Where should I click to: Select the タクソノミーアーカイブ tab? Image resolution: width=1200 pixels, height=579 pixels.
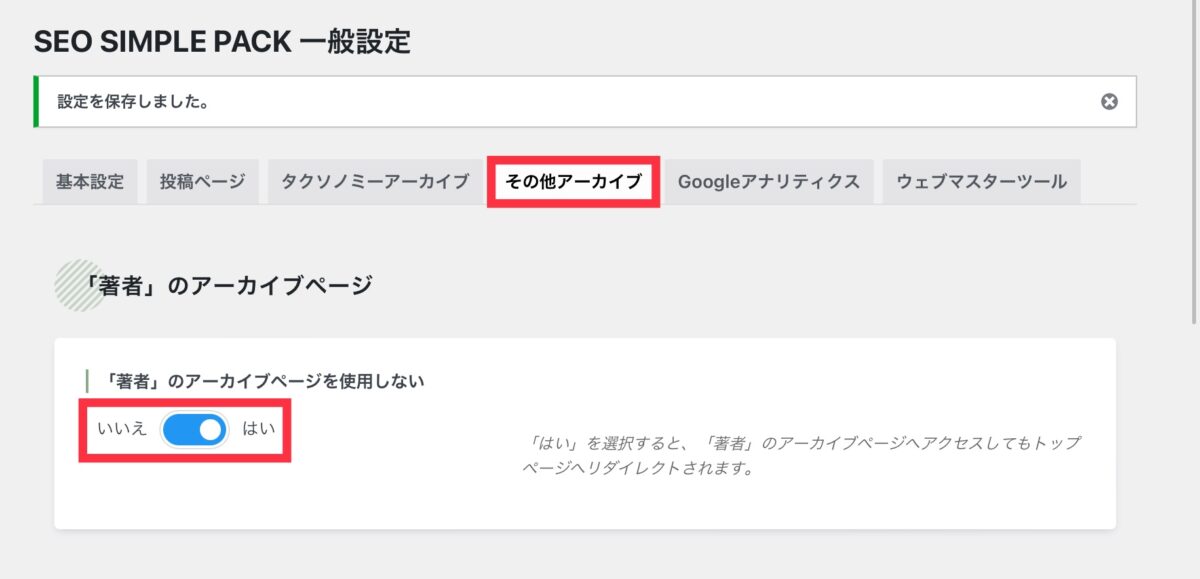(x=375, y=182)
